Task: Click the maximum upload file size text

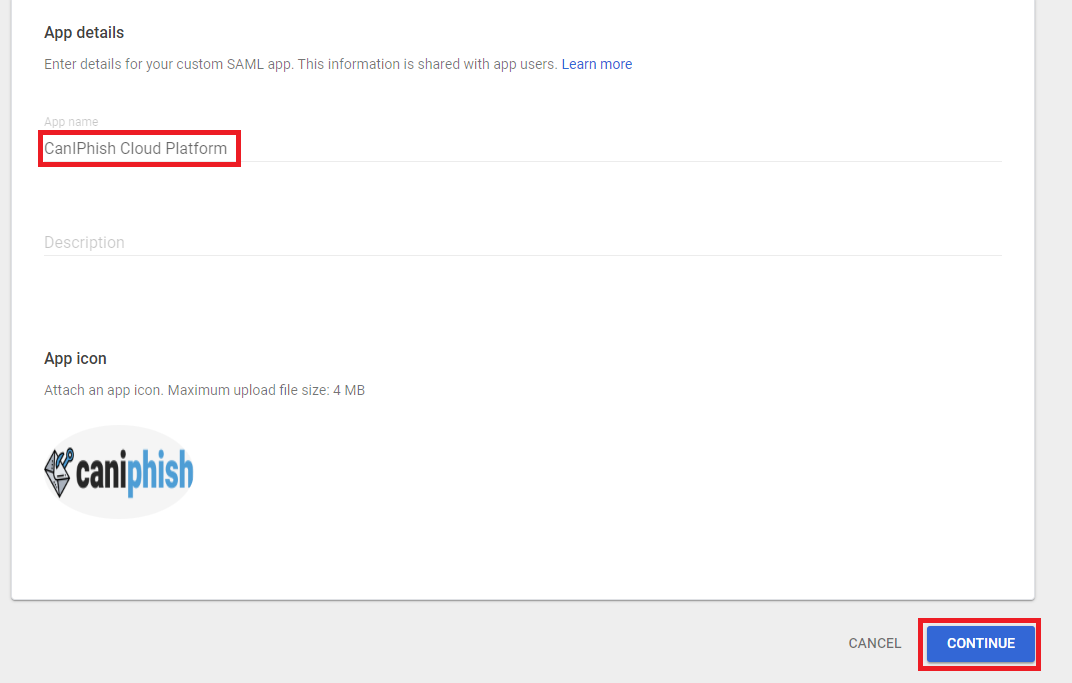Action: point(204,390)
